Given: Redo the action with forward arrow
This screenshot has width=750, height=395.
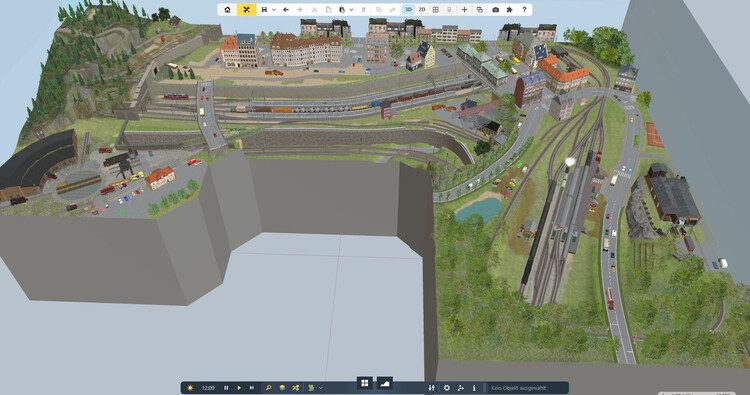Looking at the screenshot, I should coord(299,10).
